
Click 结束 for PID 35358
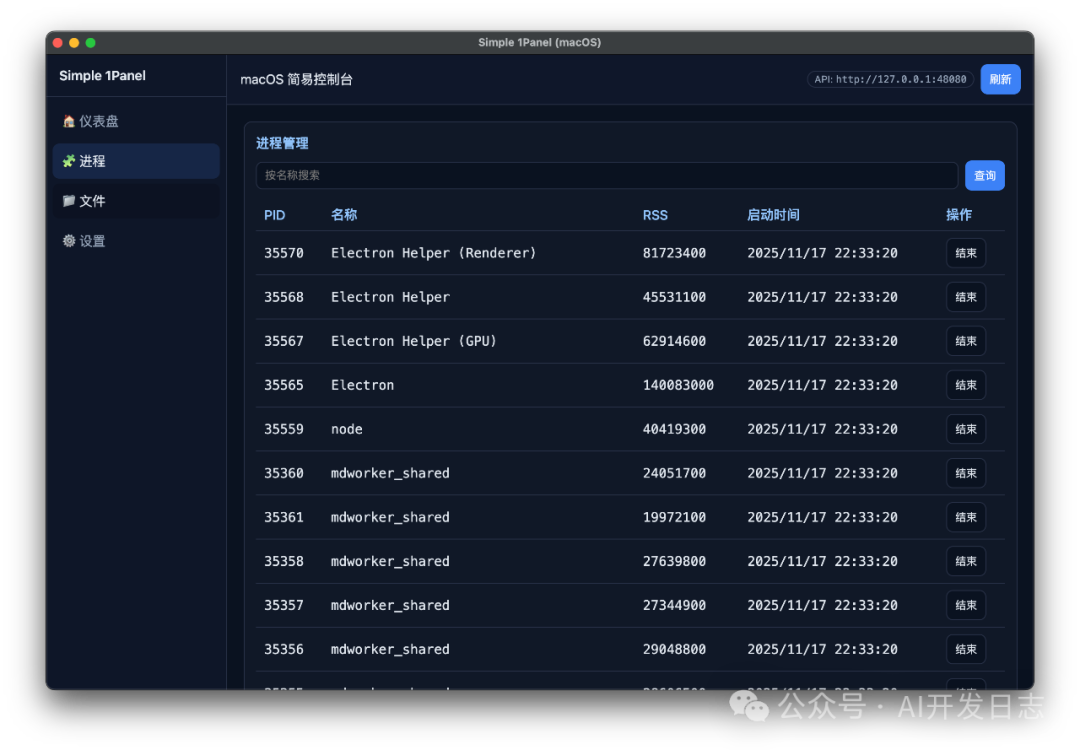pos(966,561)
